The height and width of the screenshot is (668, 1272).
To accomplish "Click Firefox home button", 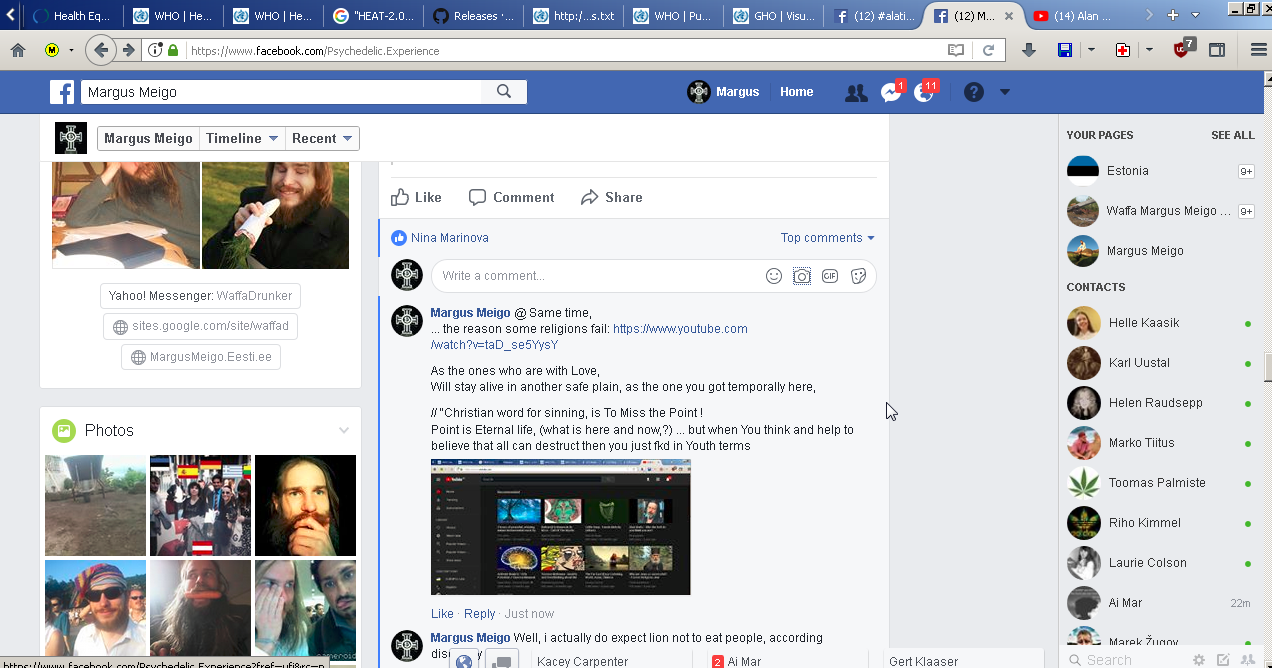I will (x=17, y=50).
